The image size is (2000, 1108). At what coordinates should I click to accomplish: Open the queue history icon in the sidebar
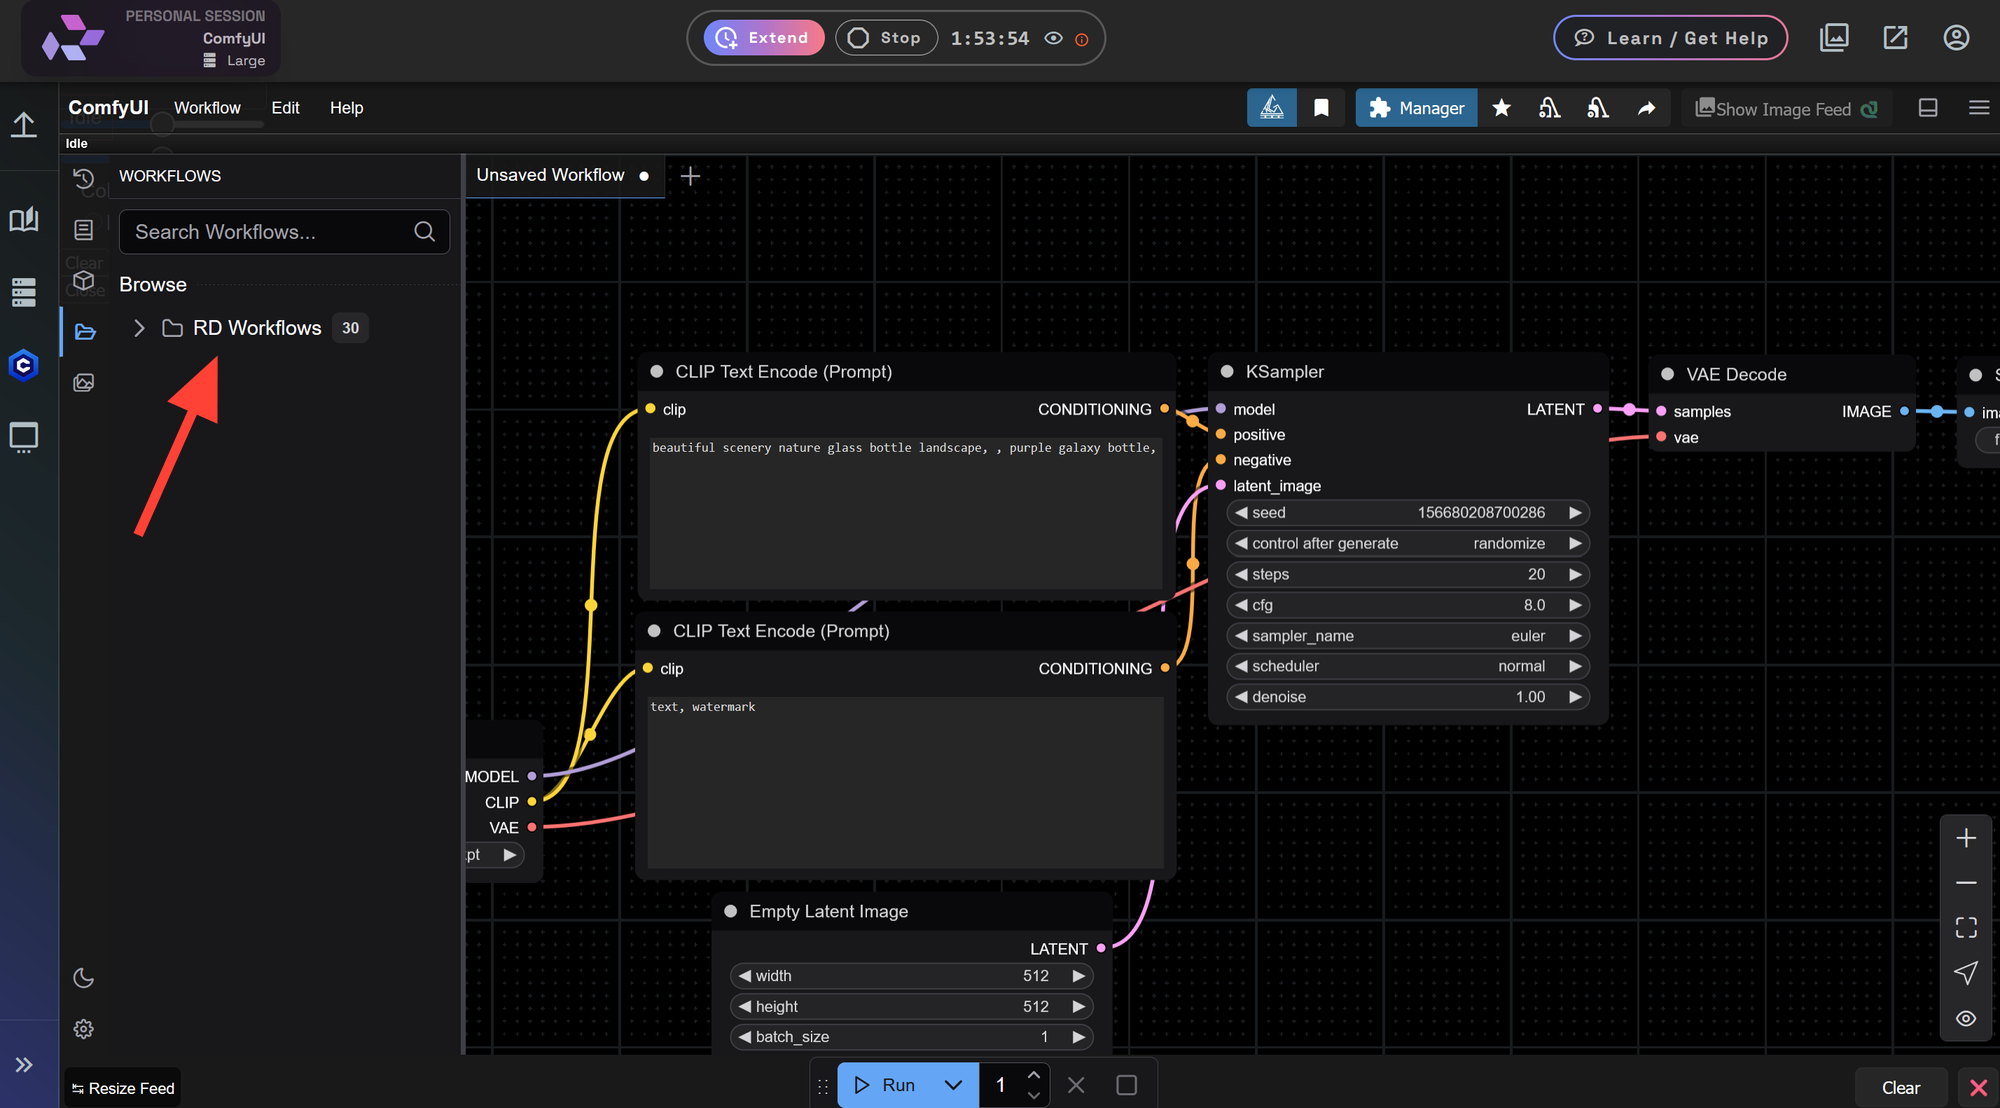pyautogui.click(x=84, y=177)
